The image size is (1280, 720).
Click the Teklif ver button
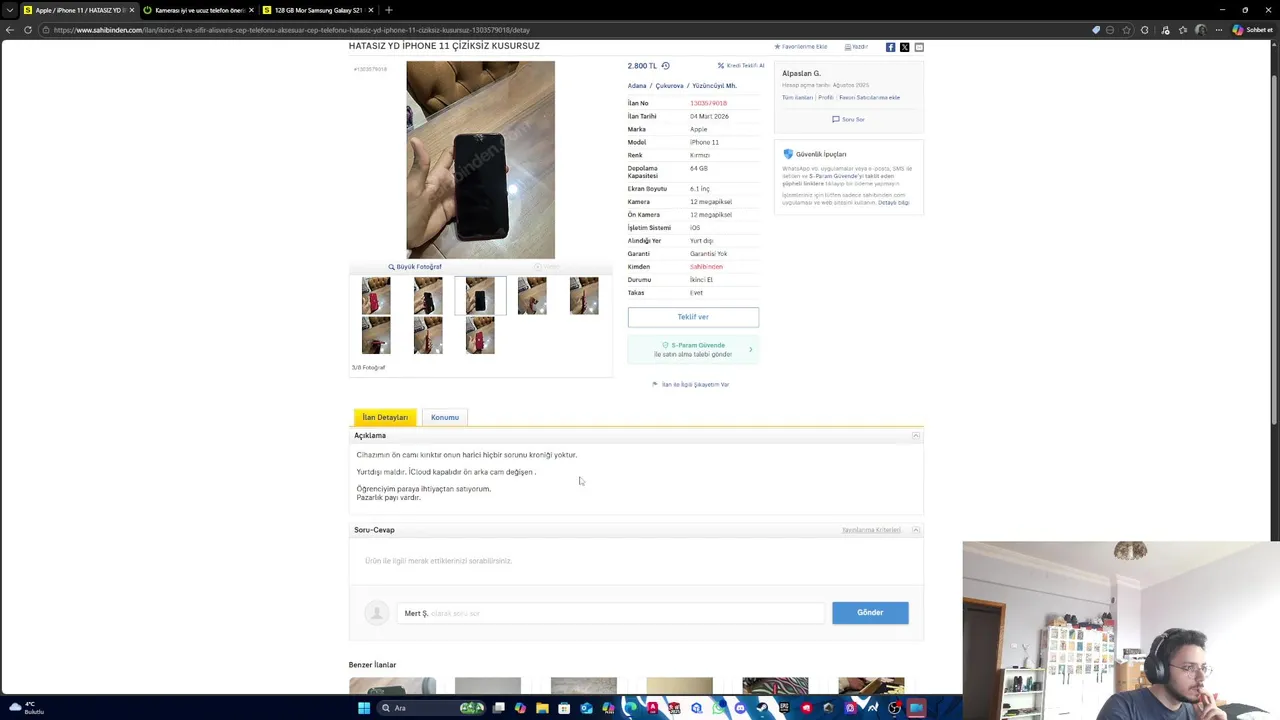point(693,317)
